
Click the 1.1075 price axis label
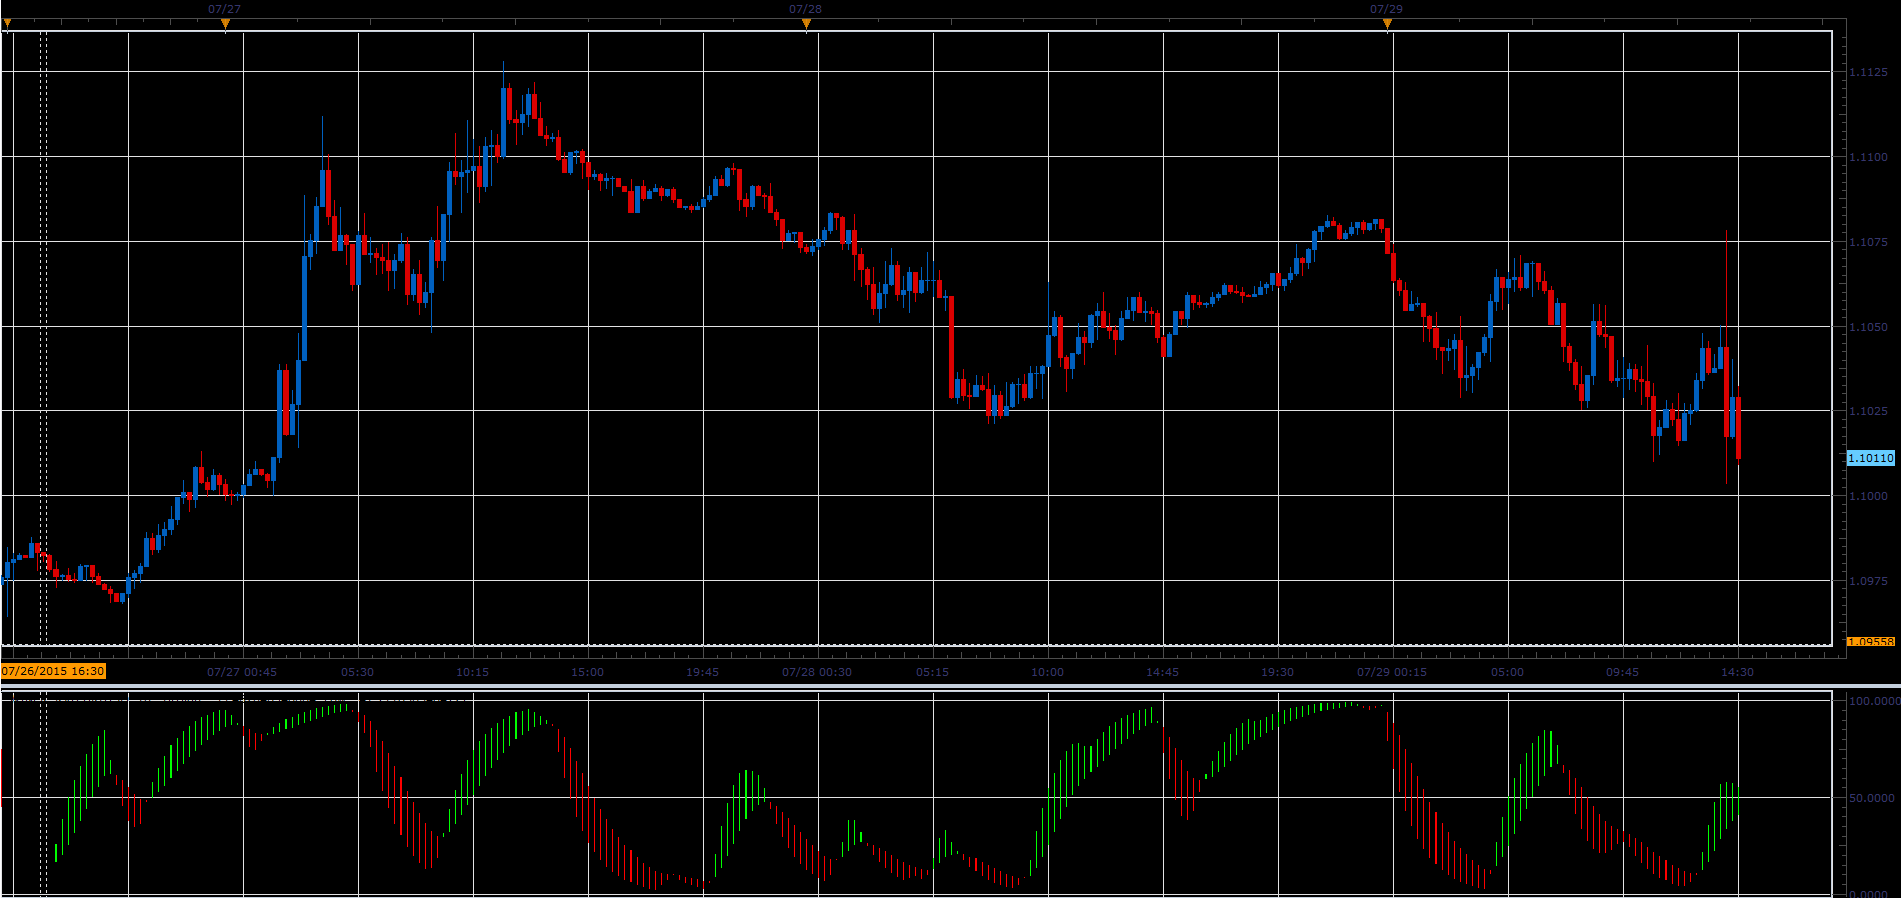1868,243
